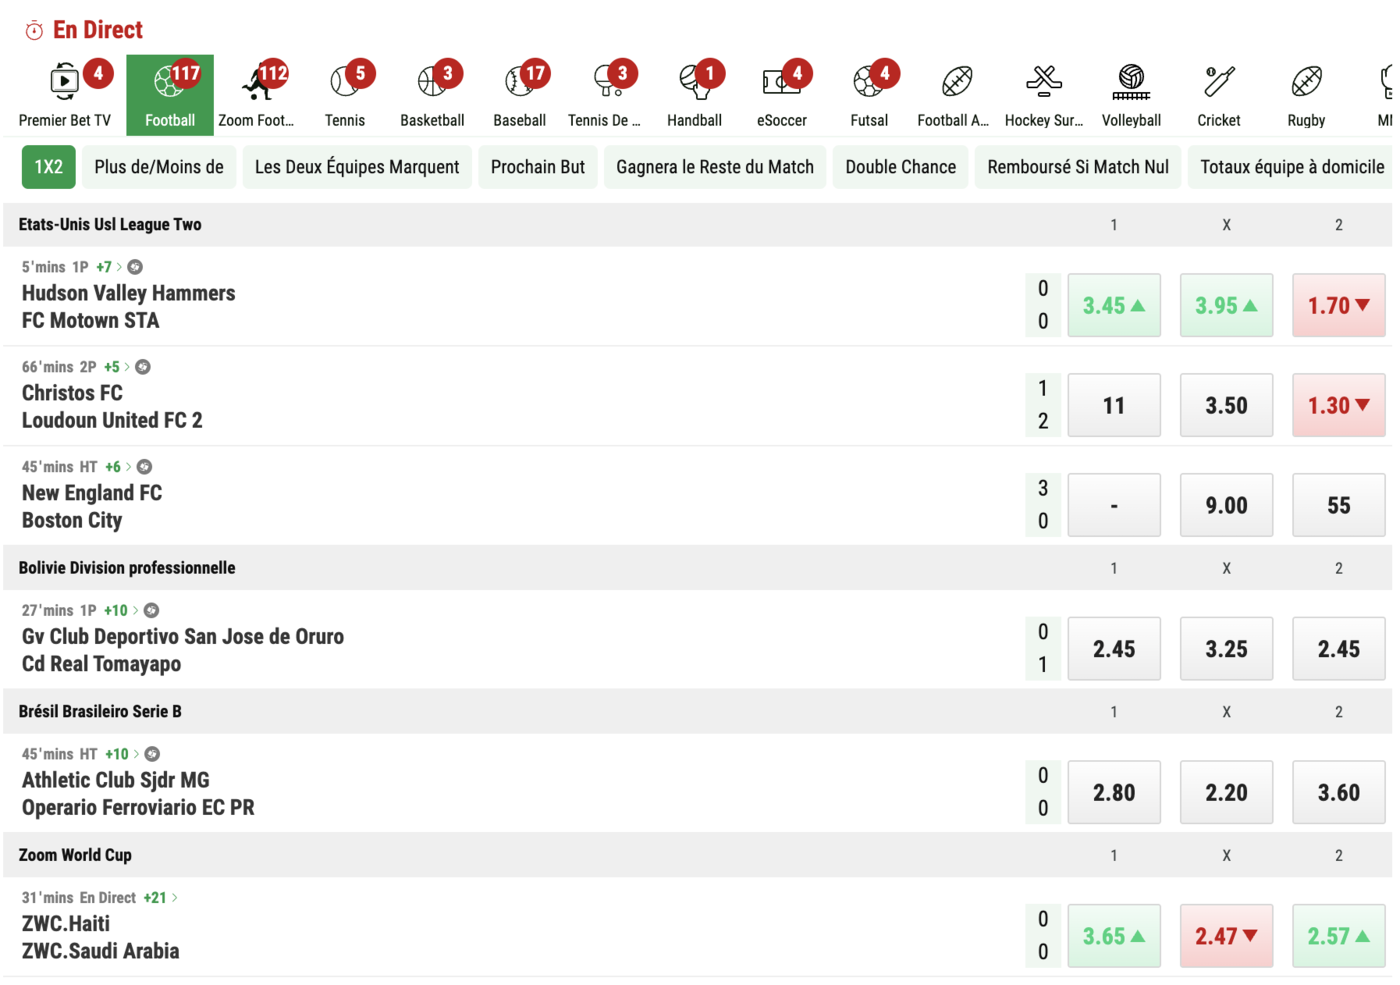The height and width of the screenshot is (985, 1400).
Task: Bet on draw at 3.50
Action: [1226, 405]
